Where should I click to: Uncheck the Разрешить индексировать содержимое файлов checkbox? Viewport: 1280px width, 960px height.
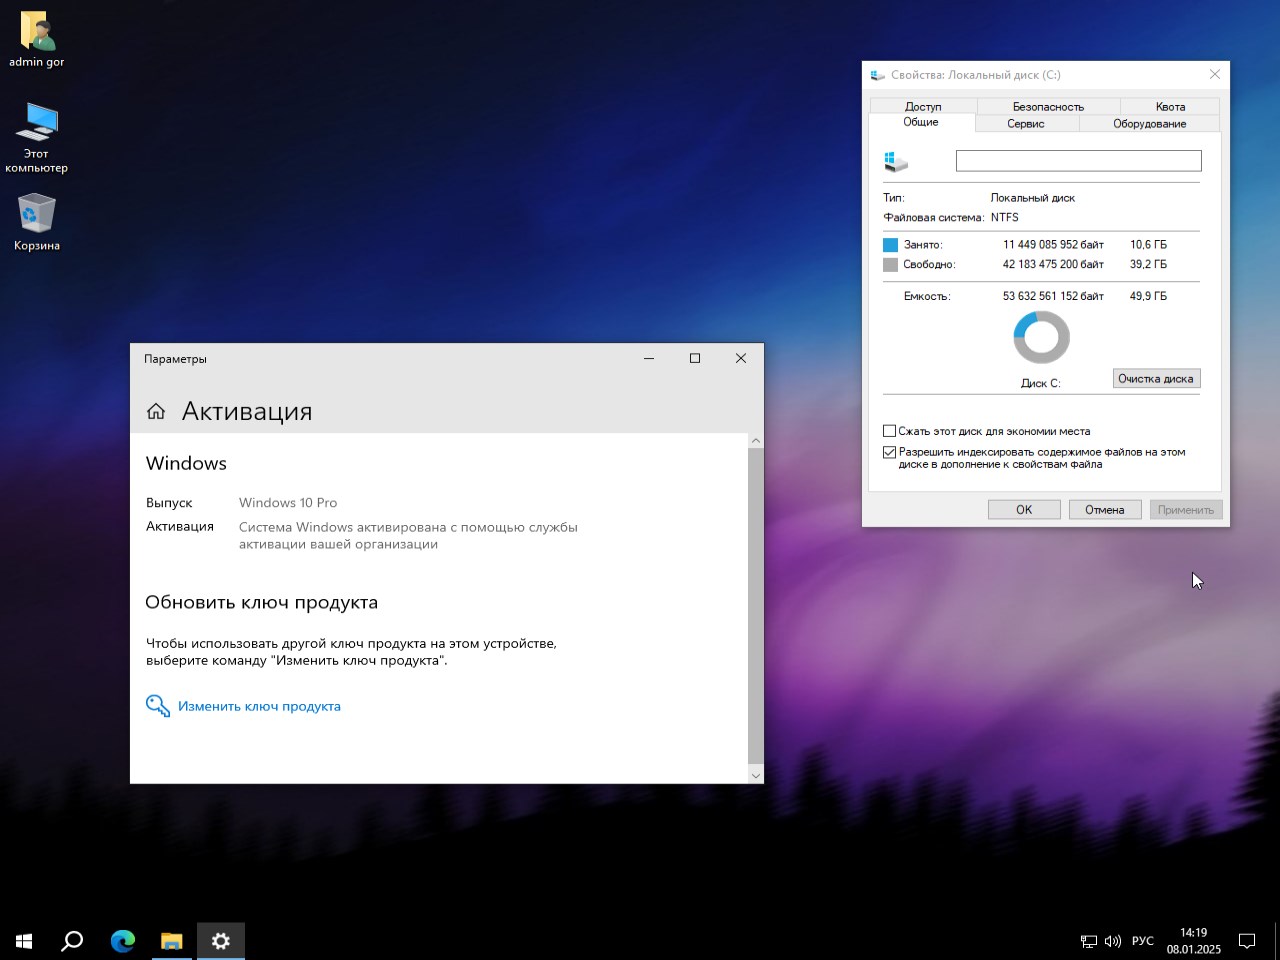(889, 452)
